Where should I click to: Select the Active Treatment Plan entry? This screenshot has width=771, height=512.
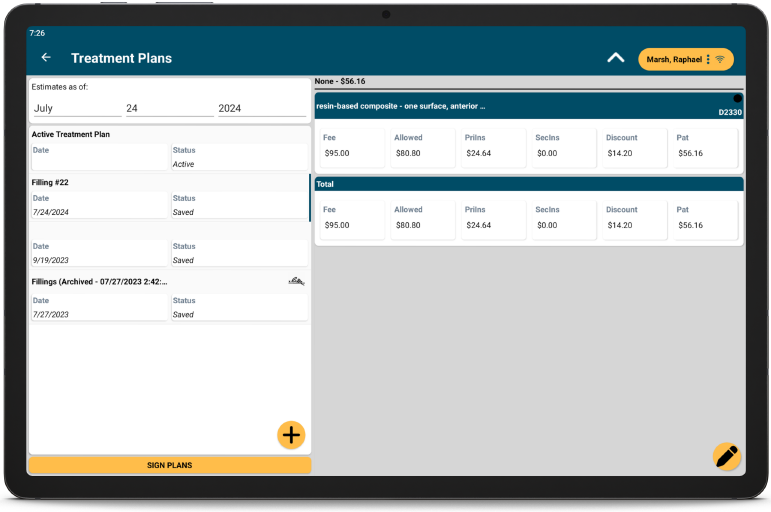(168, 149)
